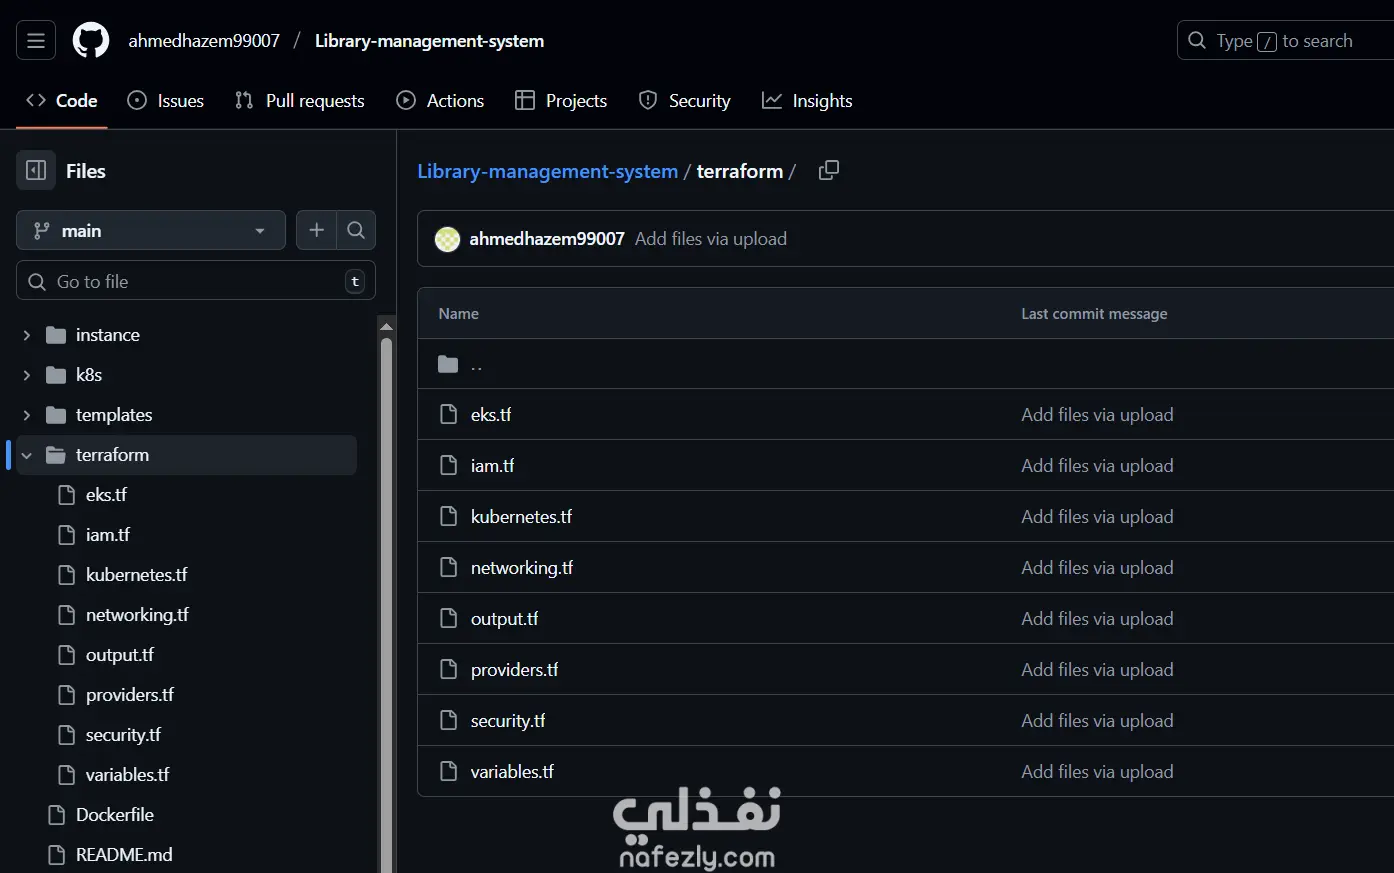Select networking.tf in the file tree

(x=137, y=615)
